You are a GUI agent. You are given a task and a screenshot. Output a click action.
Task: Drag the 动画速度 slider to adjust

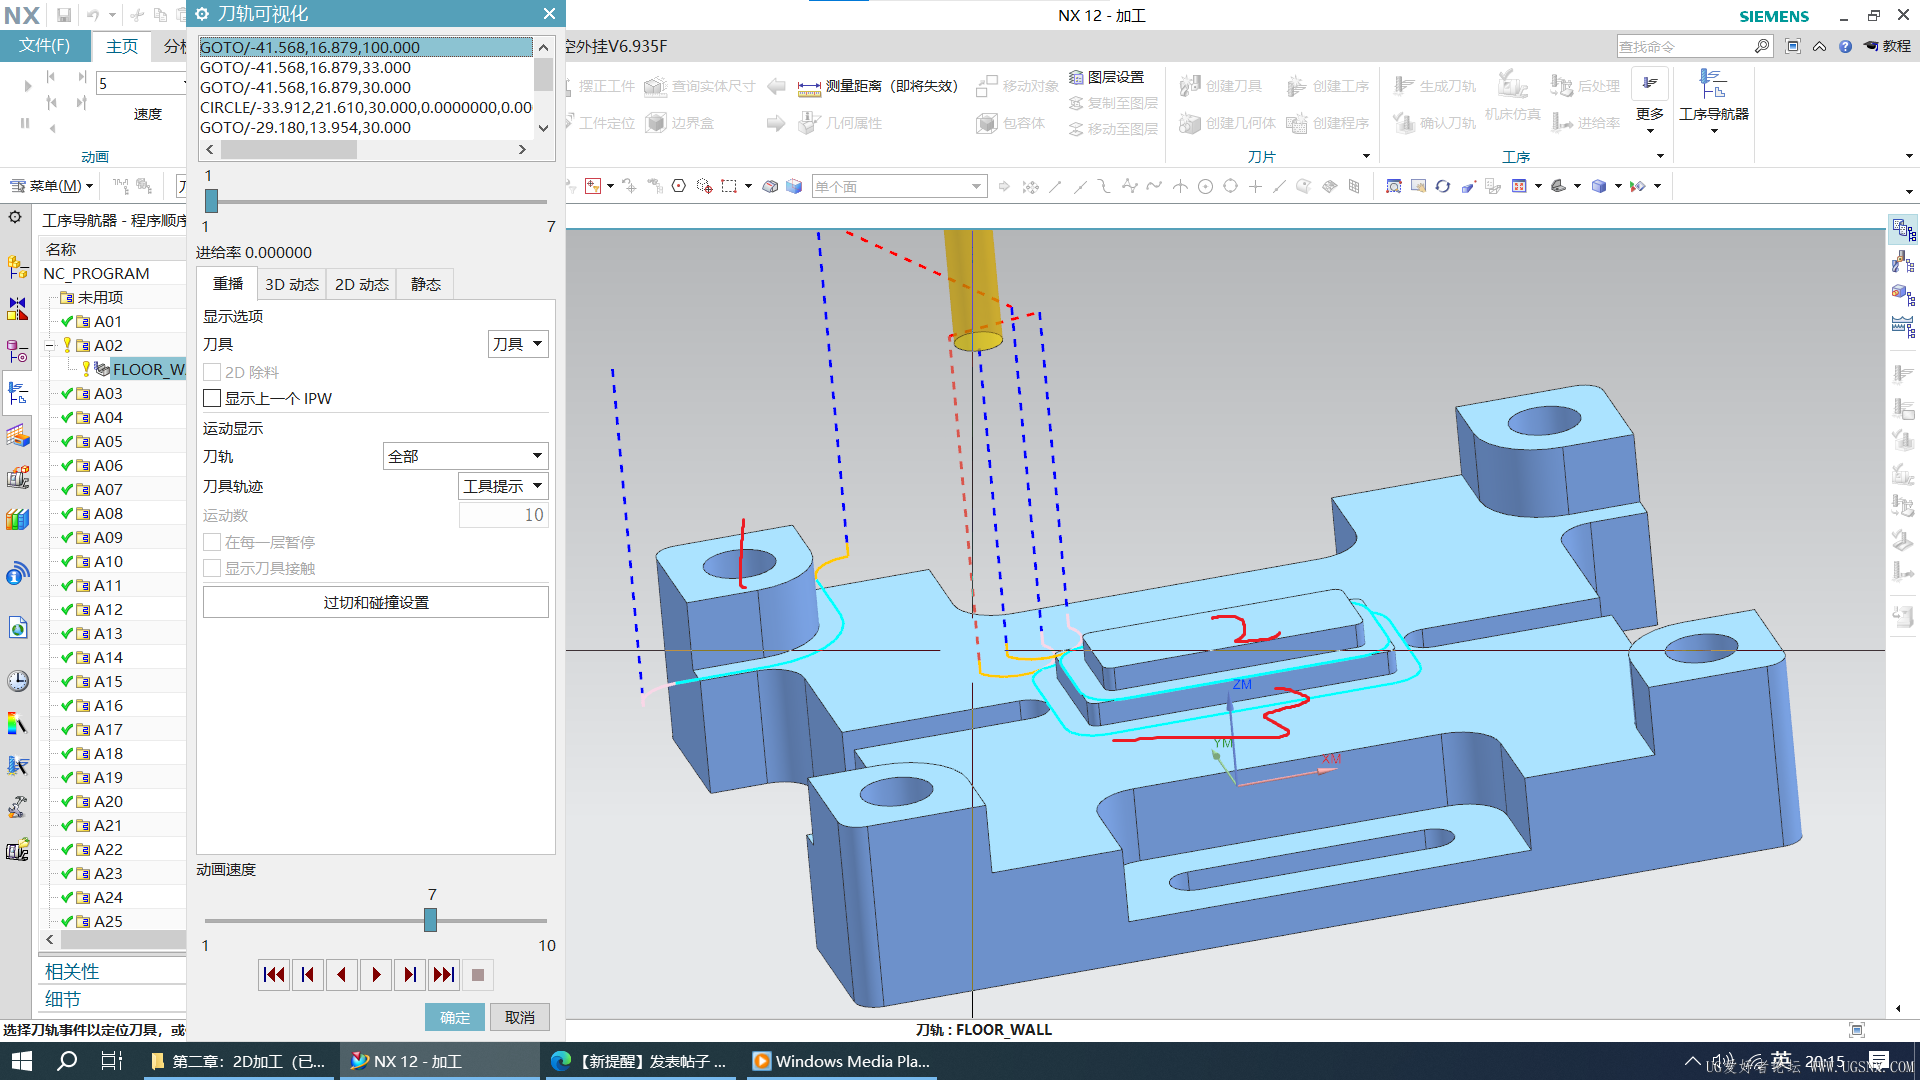(x=433, y=920)
